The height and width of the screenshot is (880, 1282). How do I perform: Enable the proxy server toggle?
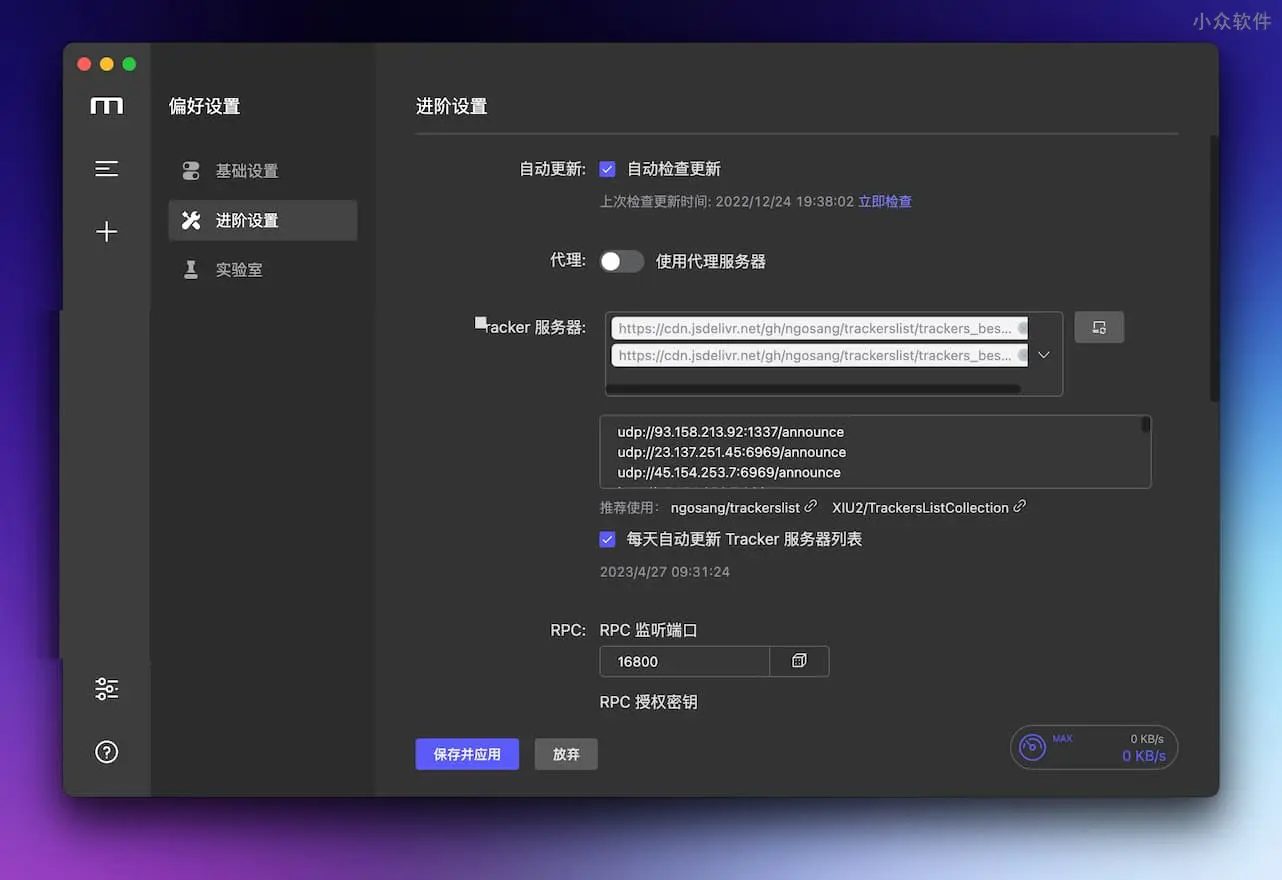tap(621, 260)
